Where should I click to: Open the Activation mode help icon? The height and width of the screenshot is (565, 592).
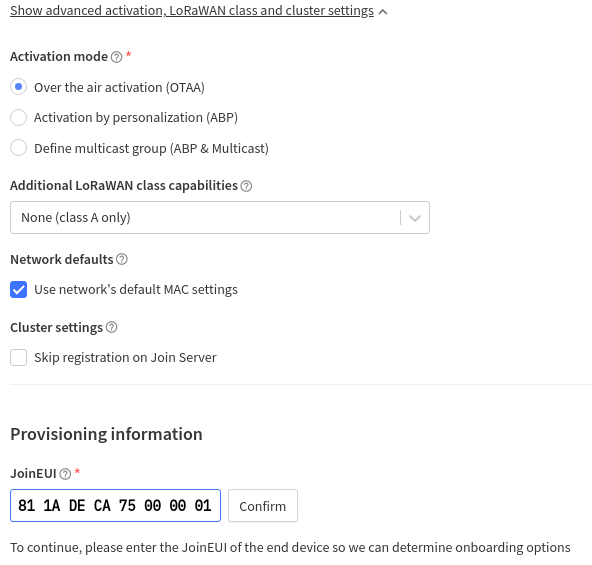pos(116,57)
